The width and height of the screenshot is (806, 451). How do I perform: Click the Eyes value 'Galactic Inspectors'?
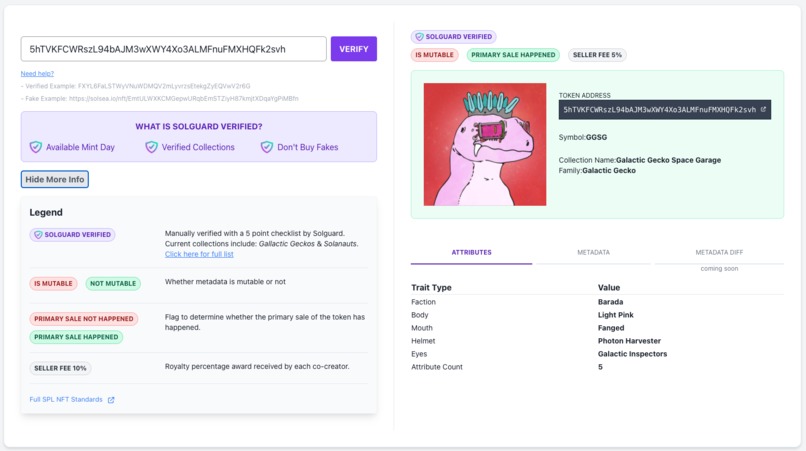[x=632, y=354]
